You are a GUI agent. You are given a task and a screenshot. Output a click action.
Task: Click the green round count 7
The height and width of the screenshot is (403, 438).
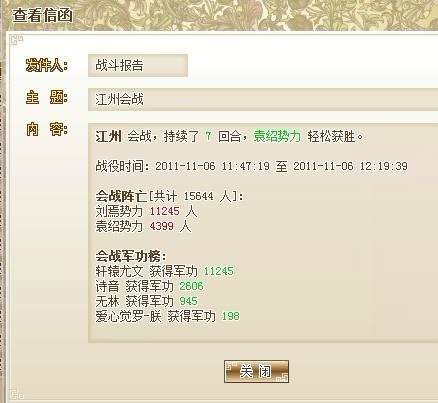pyautogui.click(x=208, y=136)
